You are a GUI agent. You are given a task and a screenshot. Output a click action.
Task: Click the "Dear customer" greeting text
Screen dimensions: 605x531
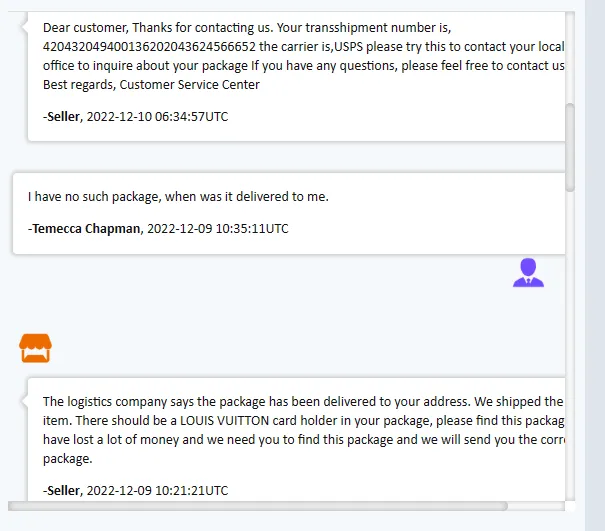pos(85,28)
